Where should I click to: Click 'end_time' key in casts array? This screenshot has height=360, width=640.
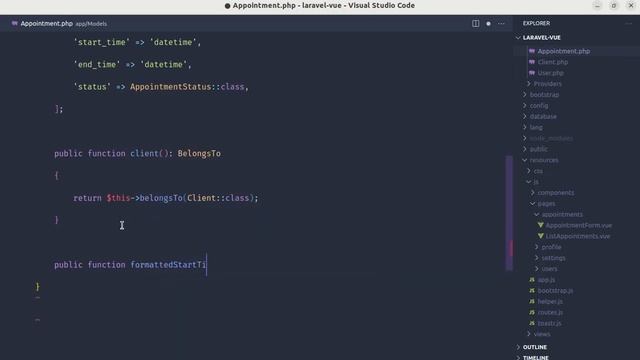click(97, 64)
